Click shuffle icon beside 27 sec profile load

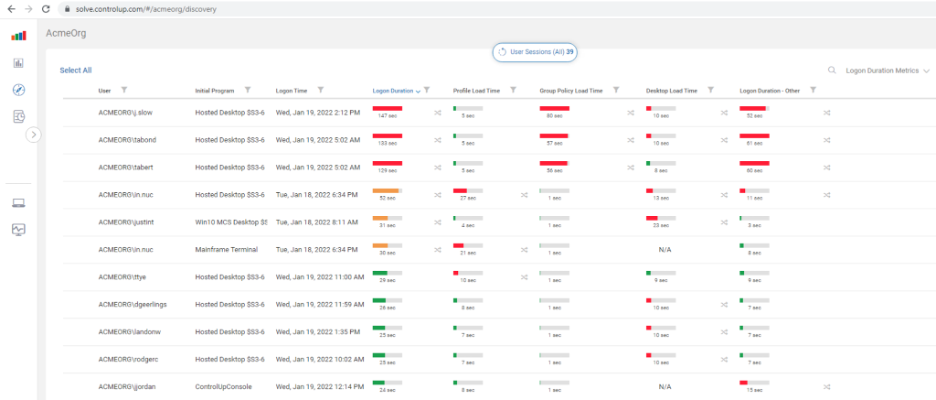point(524,195)
